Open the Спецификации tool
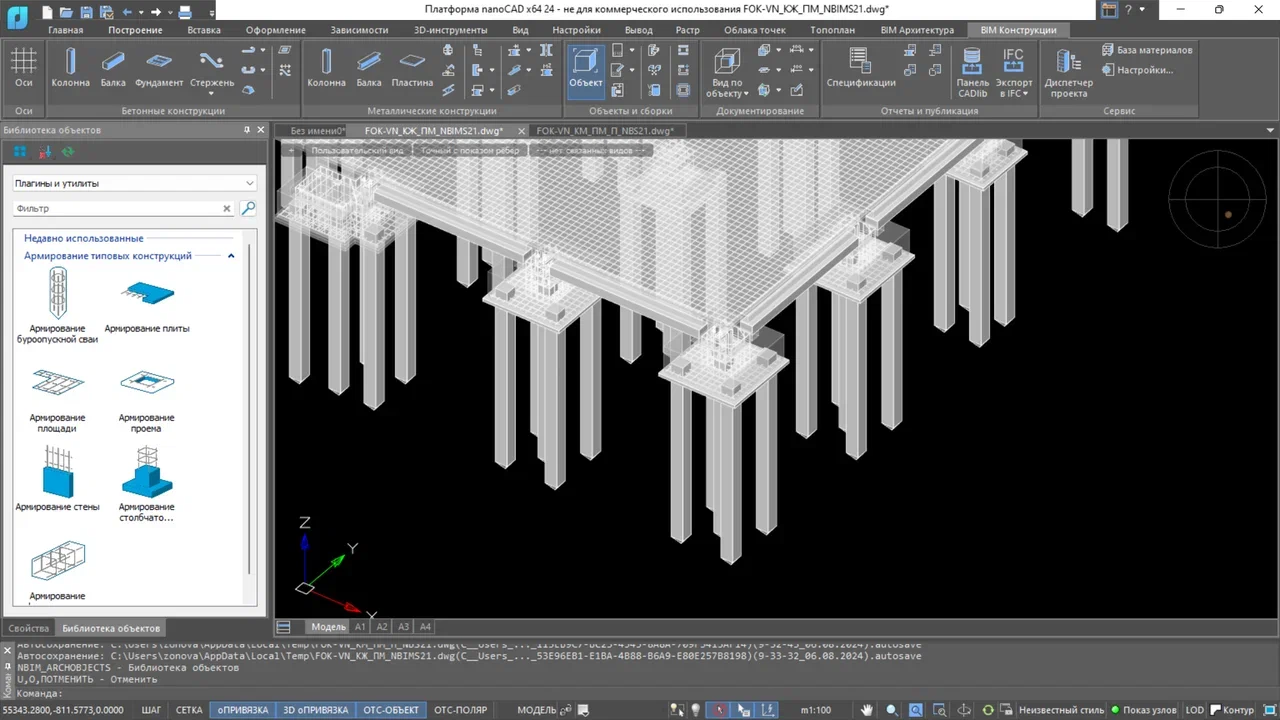Screen dimensions: 1280x720 click(860, 68)
